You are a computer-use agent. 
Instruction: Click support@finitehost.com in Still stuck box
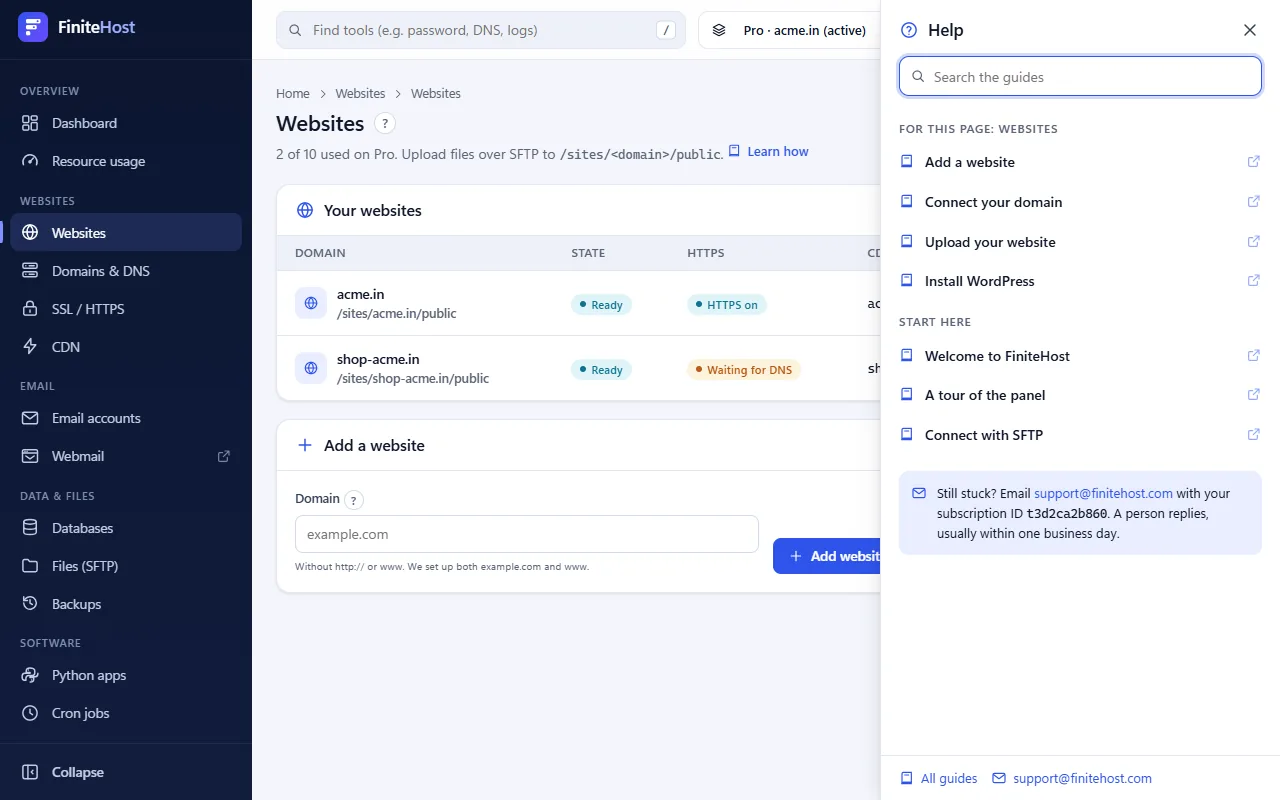[x=1103, y=493]
